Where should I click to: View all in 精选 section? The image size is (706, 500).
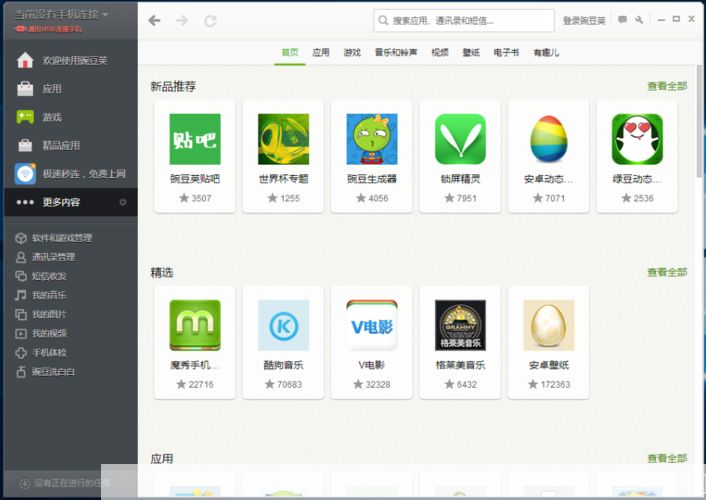[x=667, y=272]
